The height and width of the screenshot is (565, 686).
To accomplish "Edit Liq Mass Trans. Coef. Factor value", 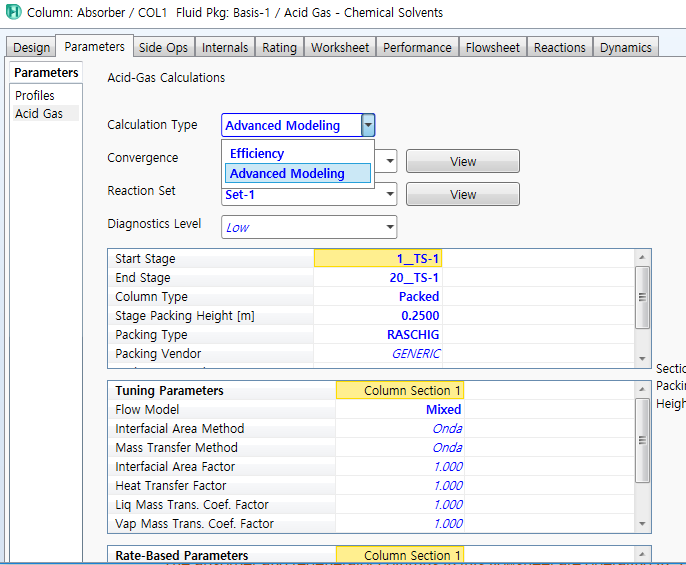I will point(400,505).
